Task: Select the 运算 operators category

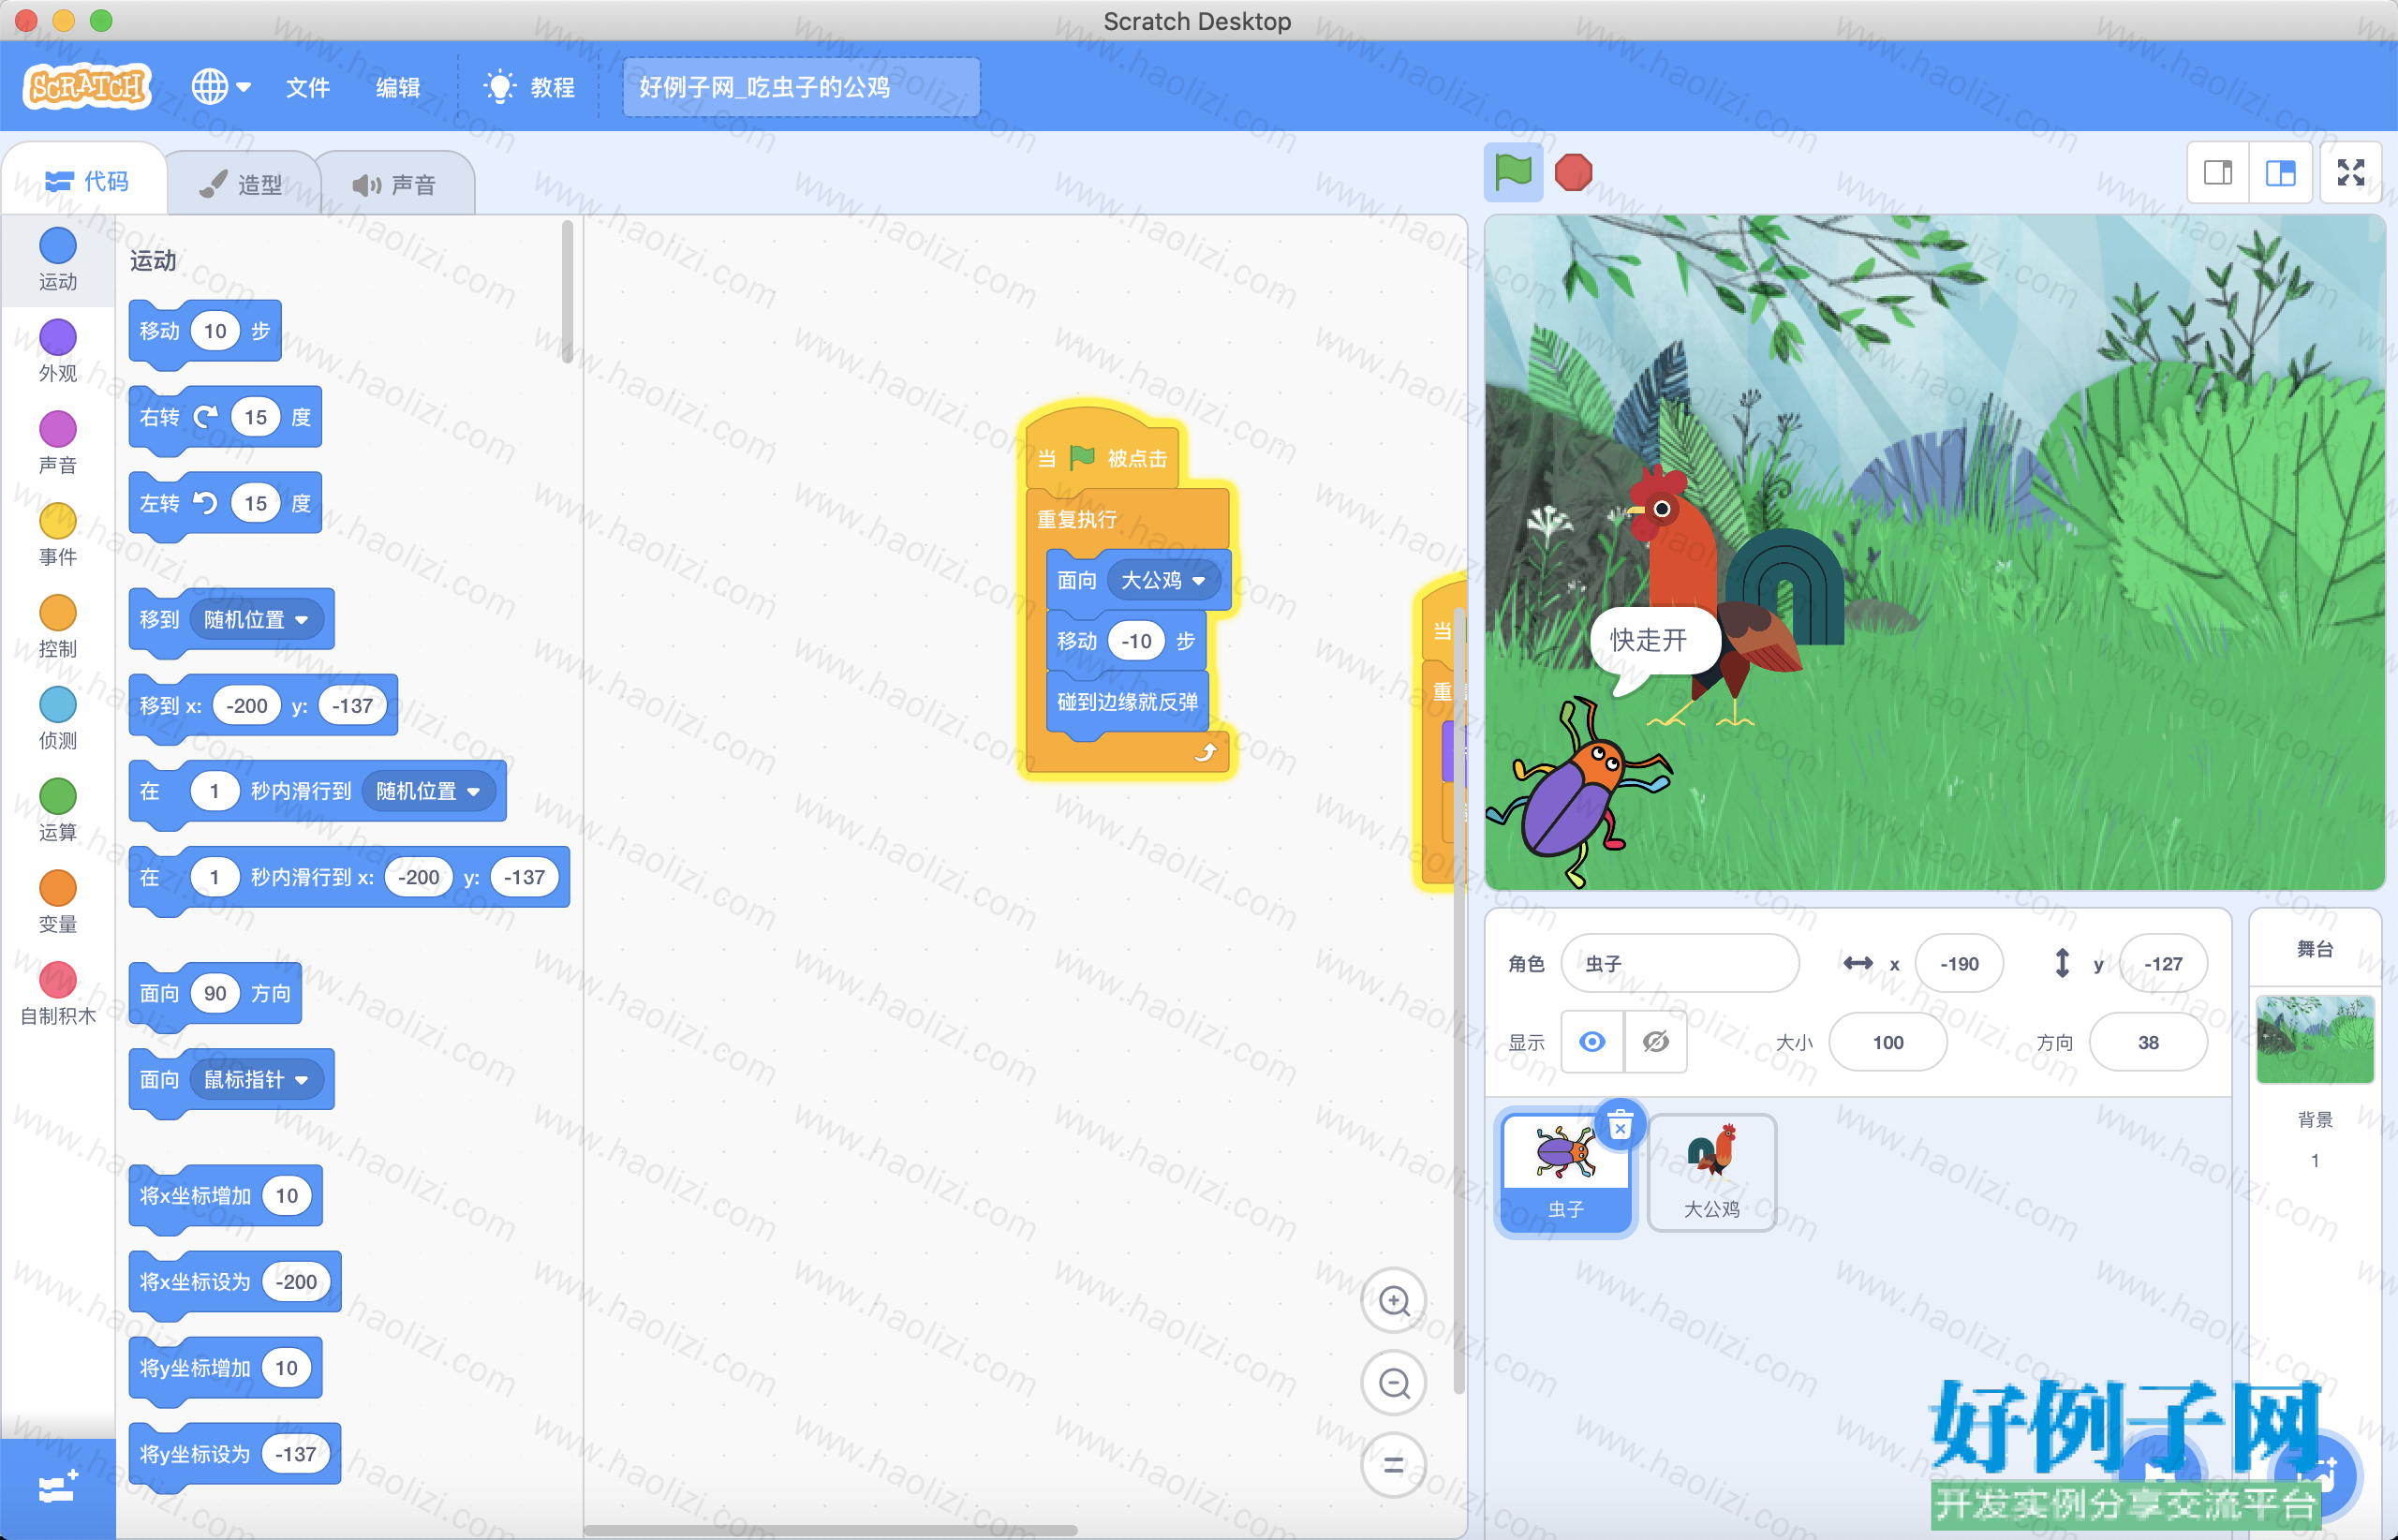Action: click(x=58, y=811)
